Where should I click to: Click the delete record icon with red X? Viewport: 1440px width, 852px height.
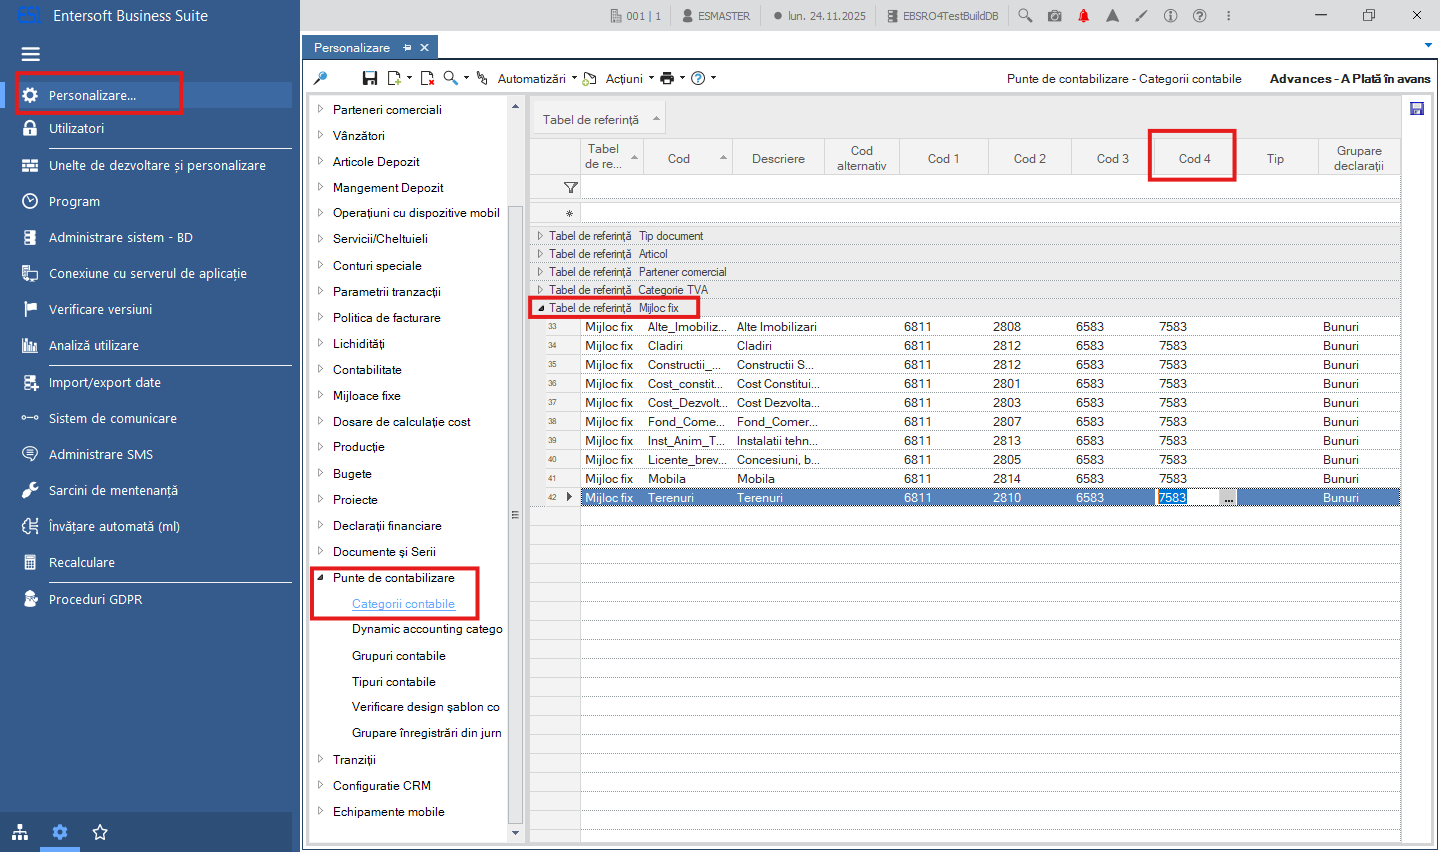click(x=427, y=78)
